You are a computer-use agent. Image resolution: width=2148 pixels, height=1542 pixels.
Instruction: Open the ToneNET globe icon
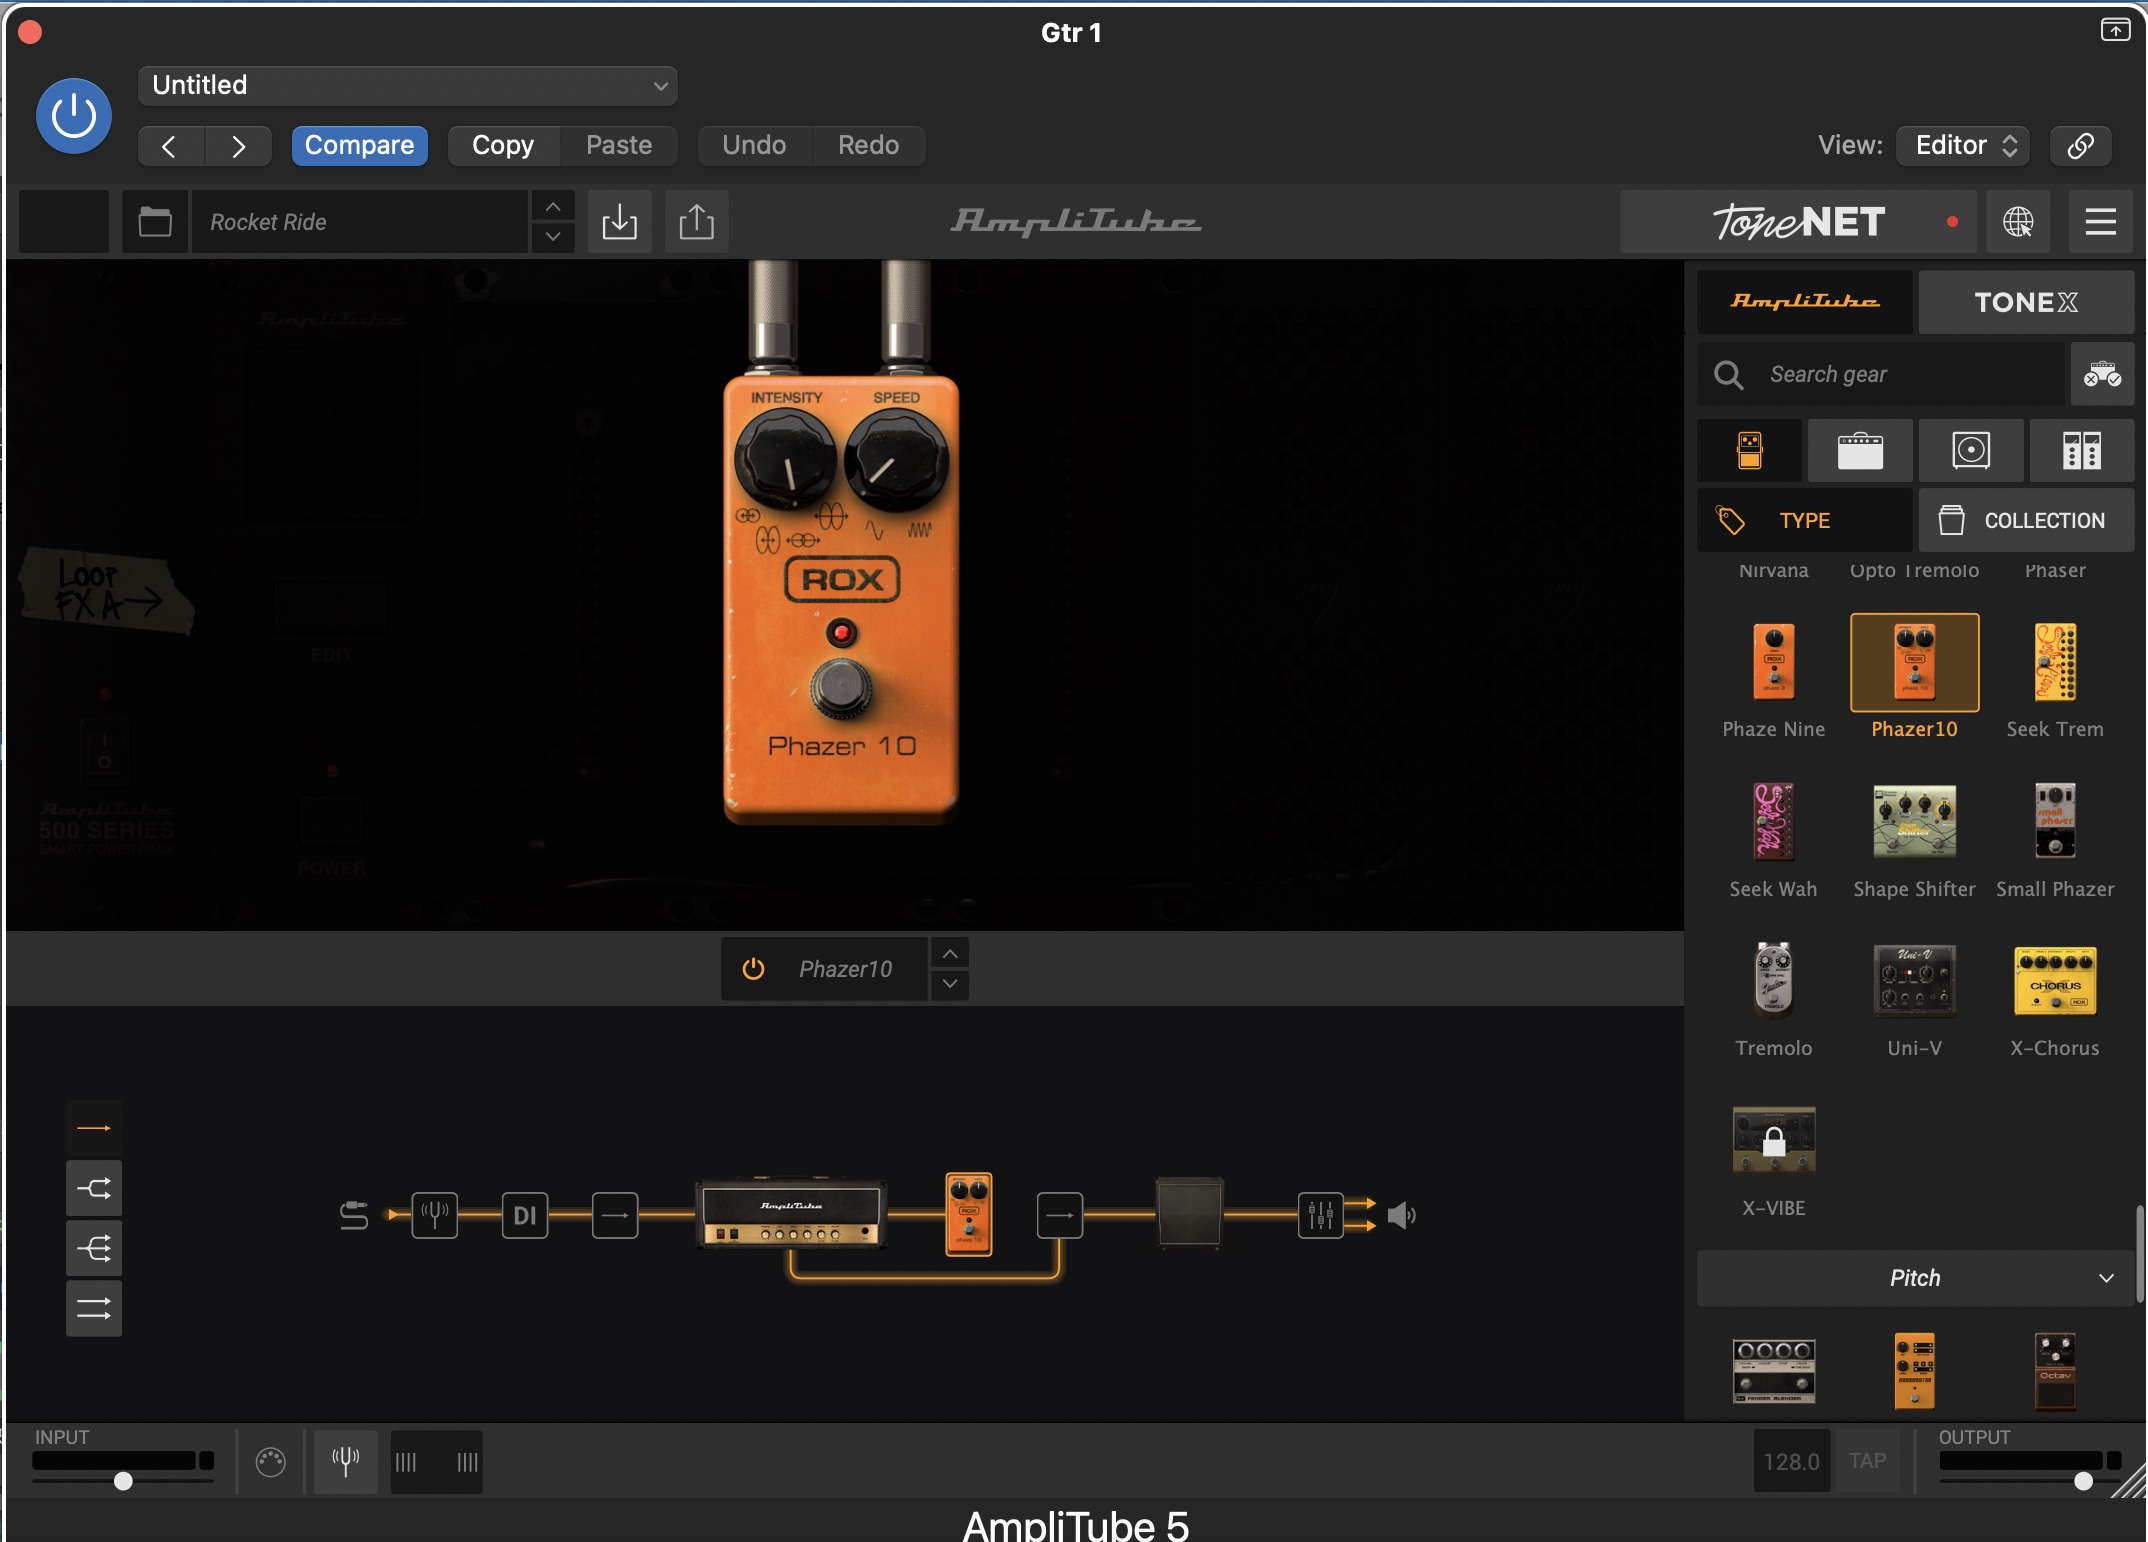[x=2017, y=221]
